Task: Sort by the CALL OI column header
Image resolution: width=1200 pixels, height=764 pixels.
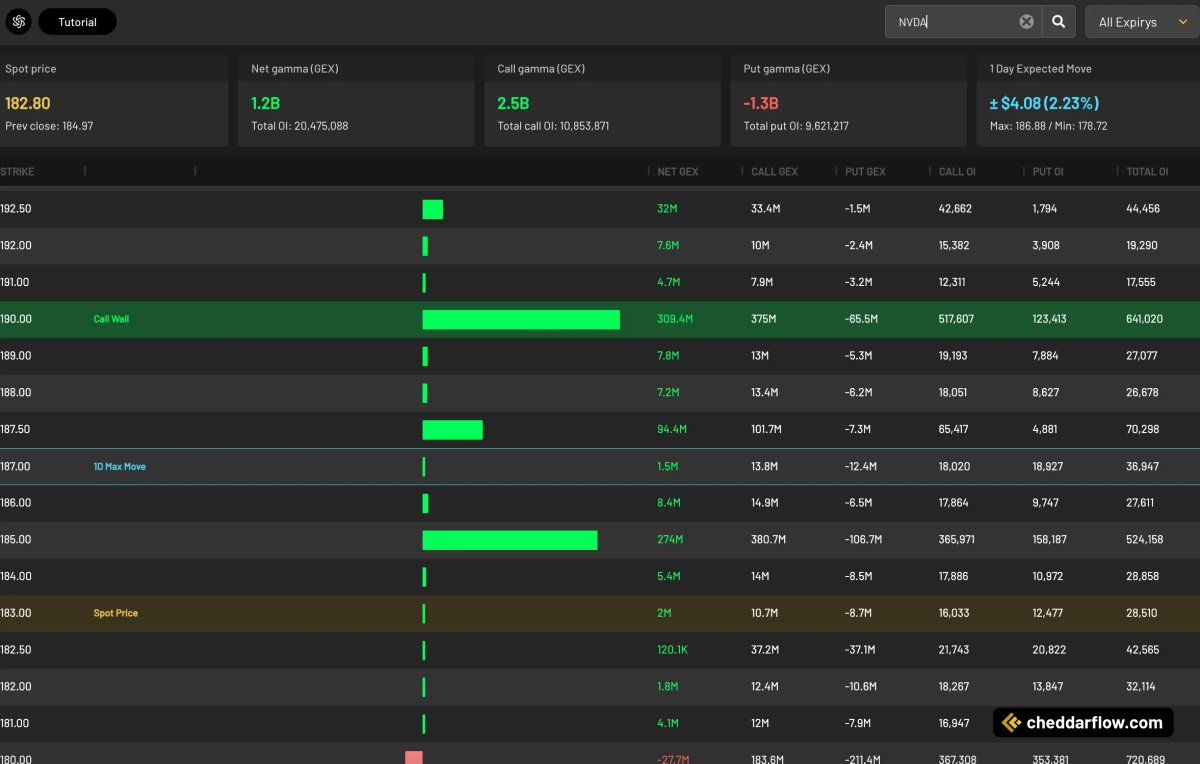Action: click(957, 172)
